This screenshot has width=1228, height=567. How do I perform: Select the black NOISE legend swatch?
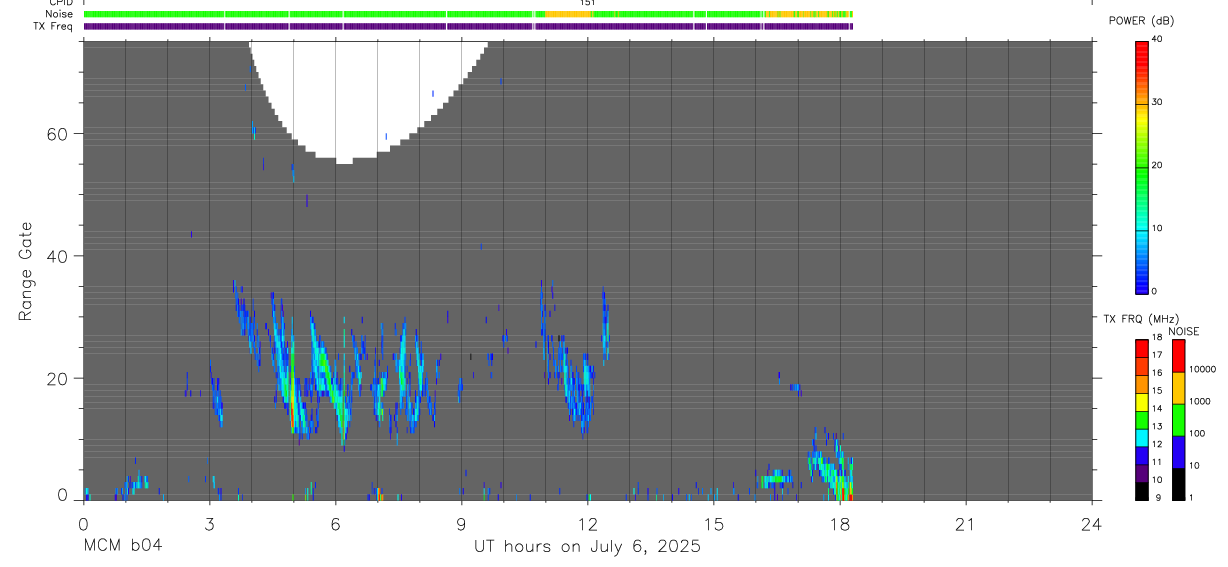1178,484
